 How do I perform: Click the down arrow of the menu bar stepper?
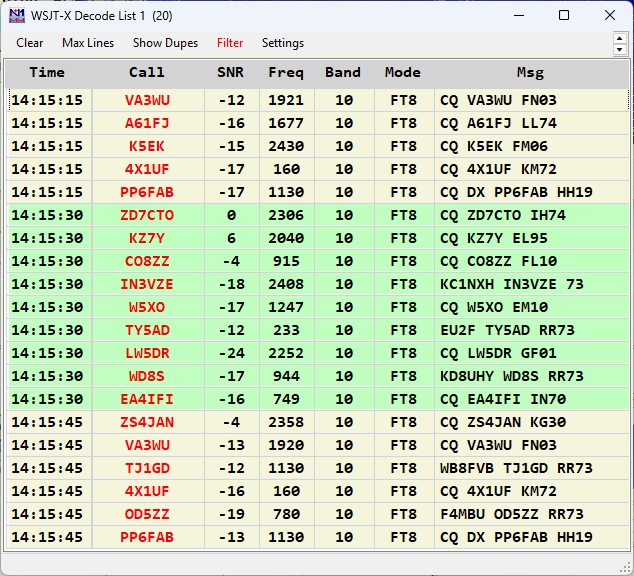[620, 49]
